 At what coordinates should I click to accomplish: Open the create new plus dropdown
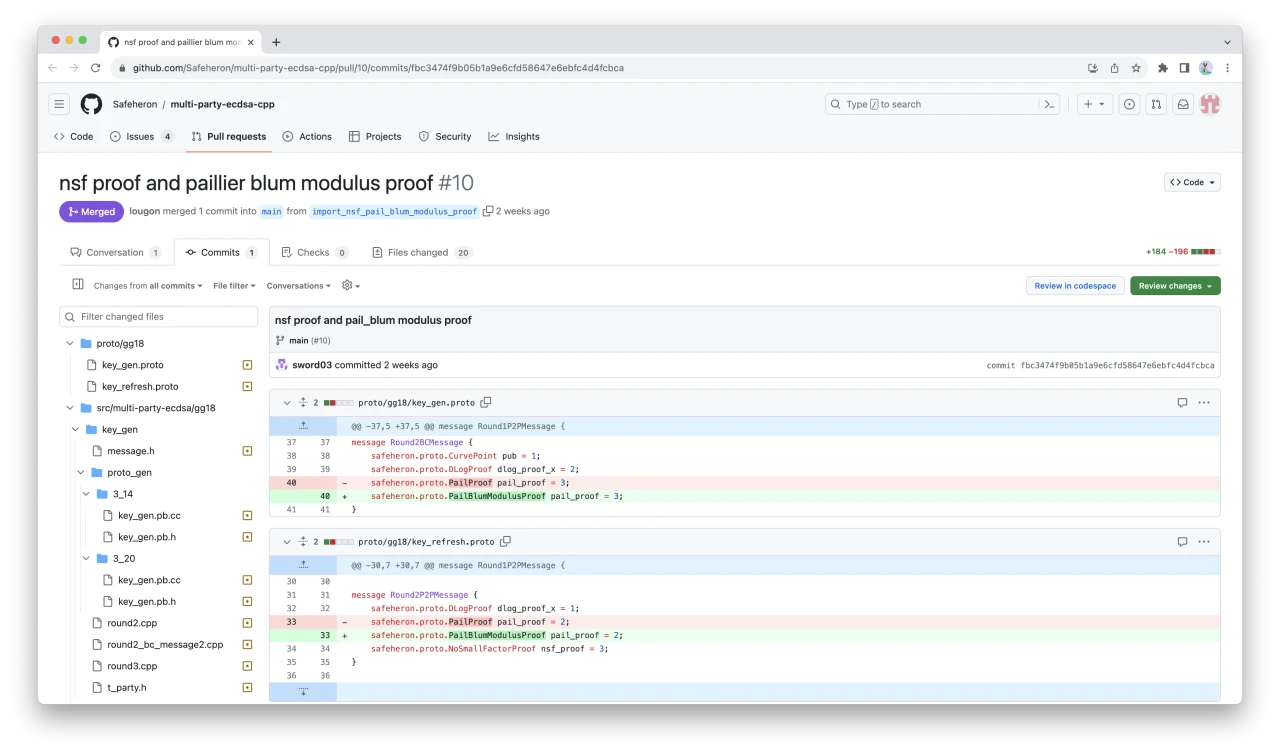pyautogui.click(x=1094, y=104)
